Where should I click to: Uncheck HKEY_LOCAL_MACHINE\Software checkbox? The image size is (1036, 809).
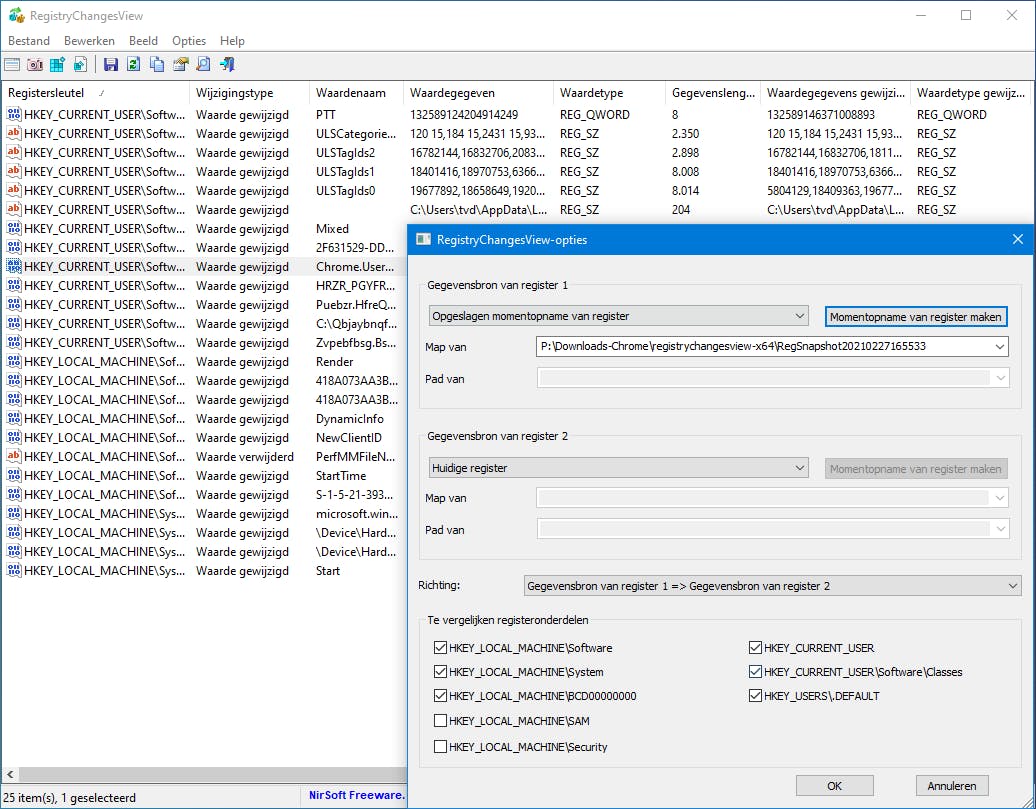point(441,648)
